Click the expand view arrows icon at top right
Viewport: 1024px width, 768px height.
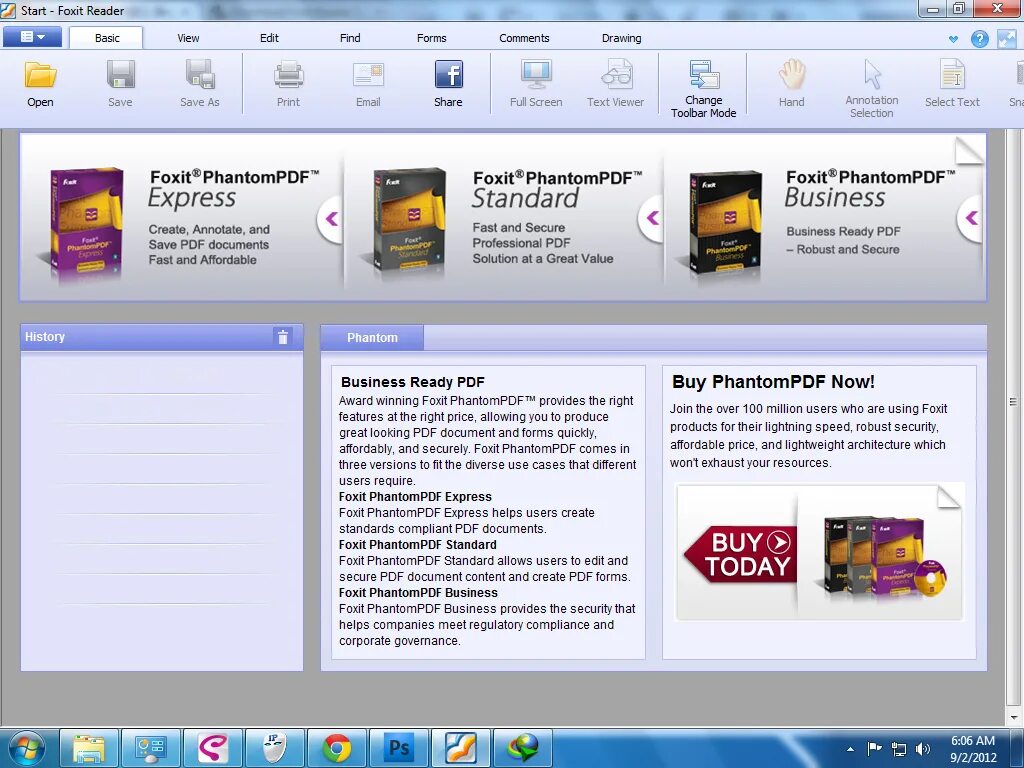coord(1006,39)
